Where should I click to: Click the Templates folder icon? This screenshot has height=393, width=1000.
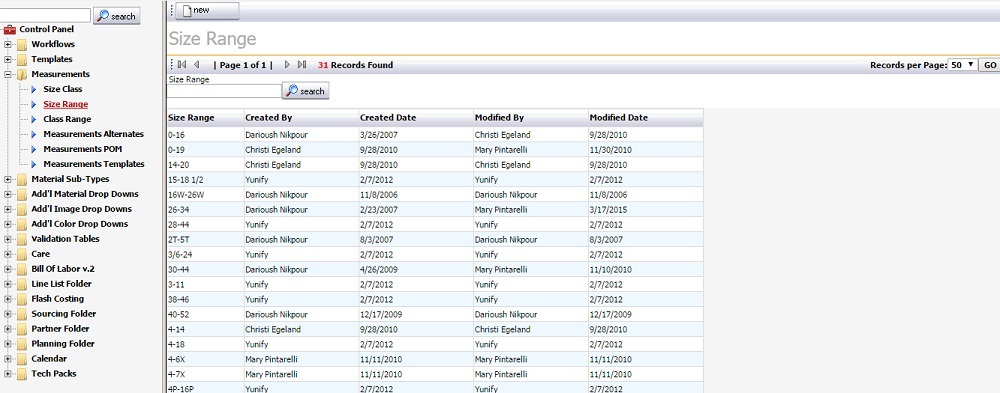coord(22,59)
